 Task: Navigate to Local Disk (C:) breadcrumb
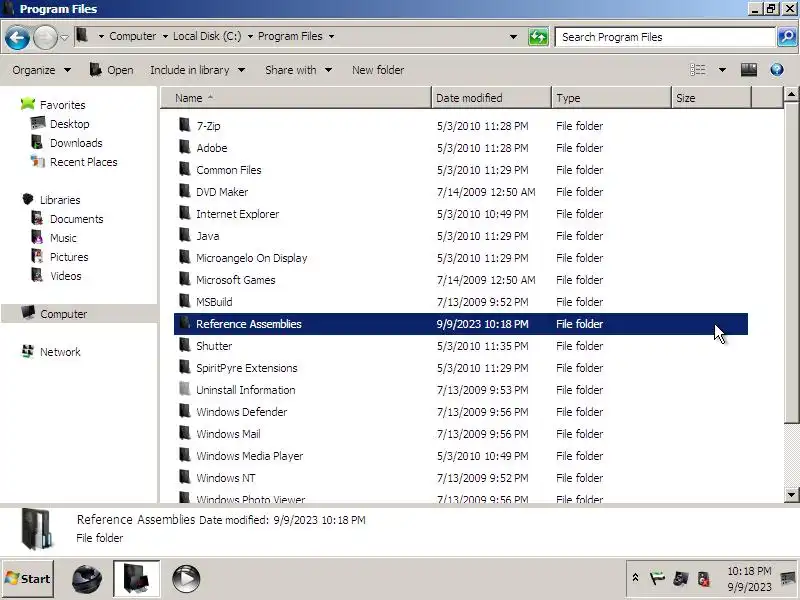[207, 36]
